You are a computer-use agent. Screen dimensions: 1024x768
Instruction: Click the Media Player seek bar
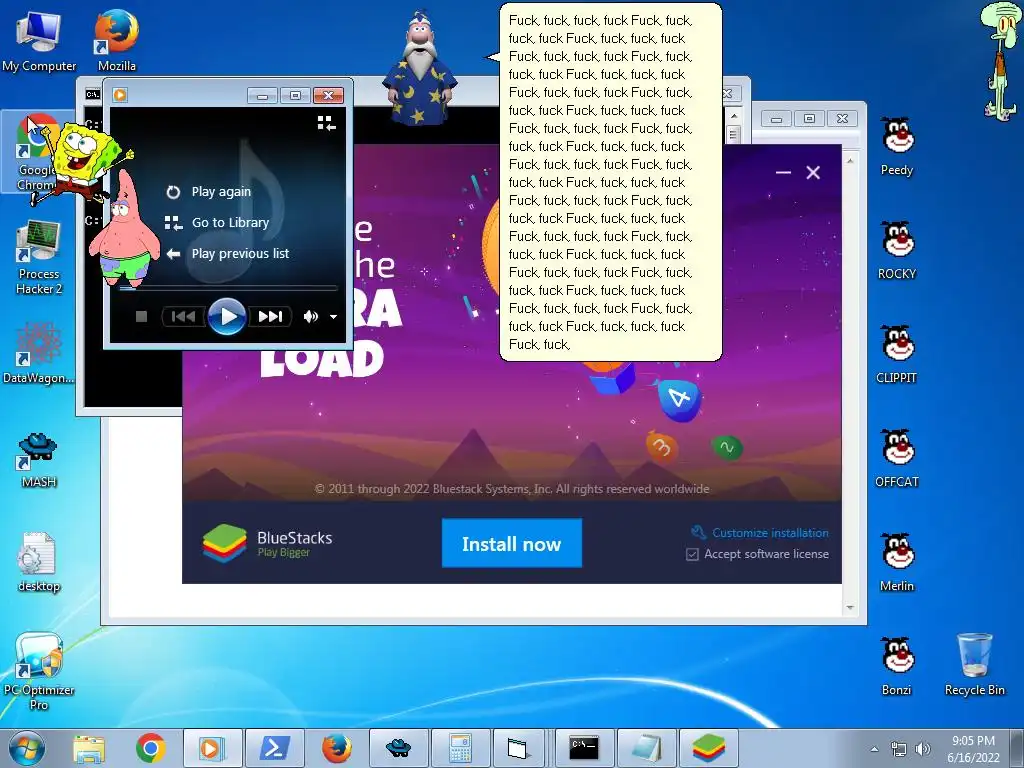click(x=228, y=287)
